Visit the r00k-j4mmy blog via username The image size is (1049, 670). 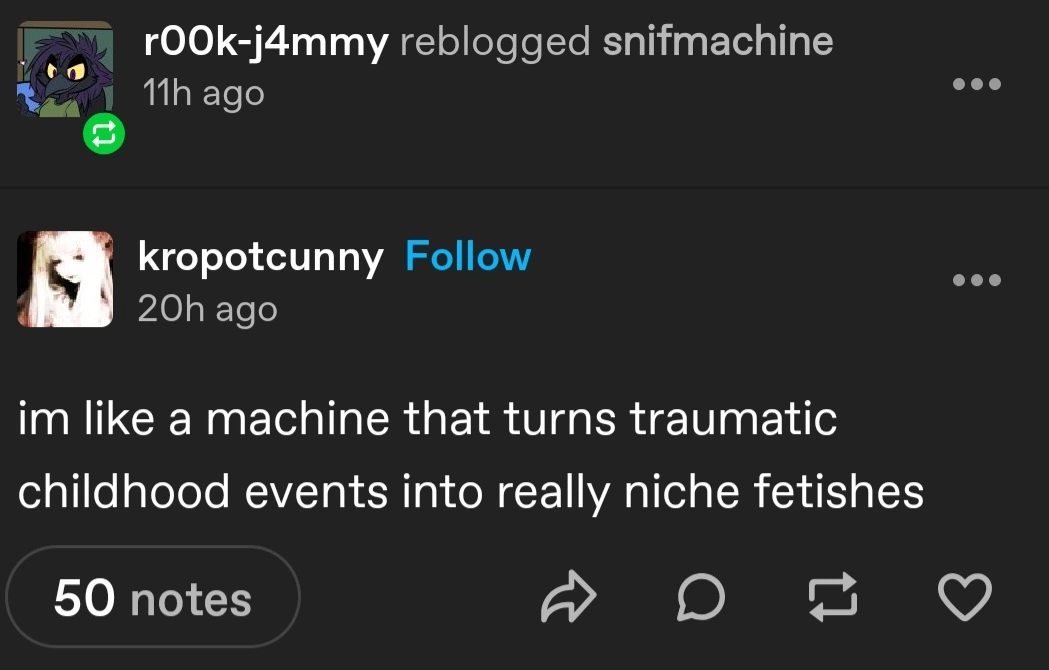point(265,42)
